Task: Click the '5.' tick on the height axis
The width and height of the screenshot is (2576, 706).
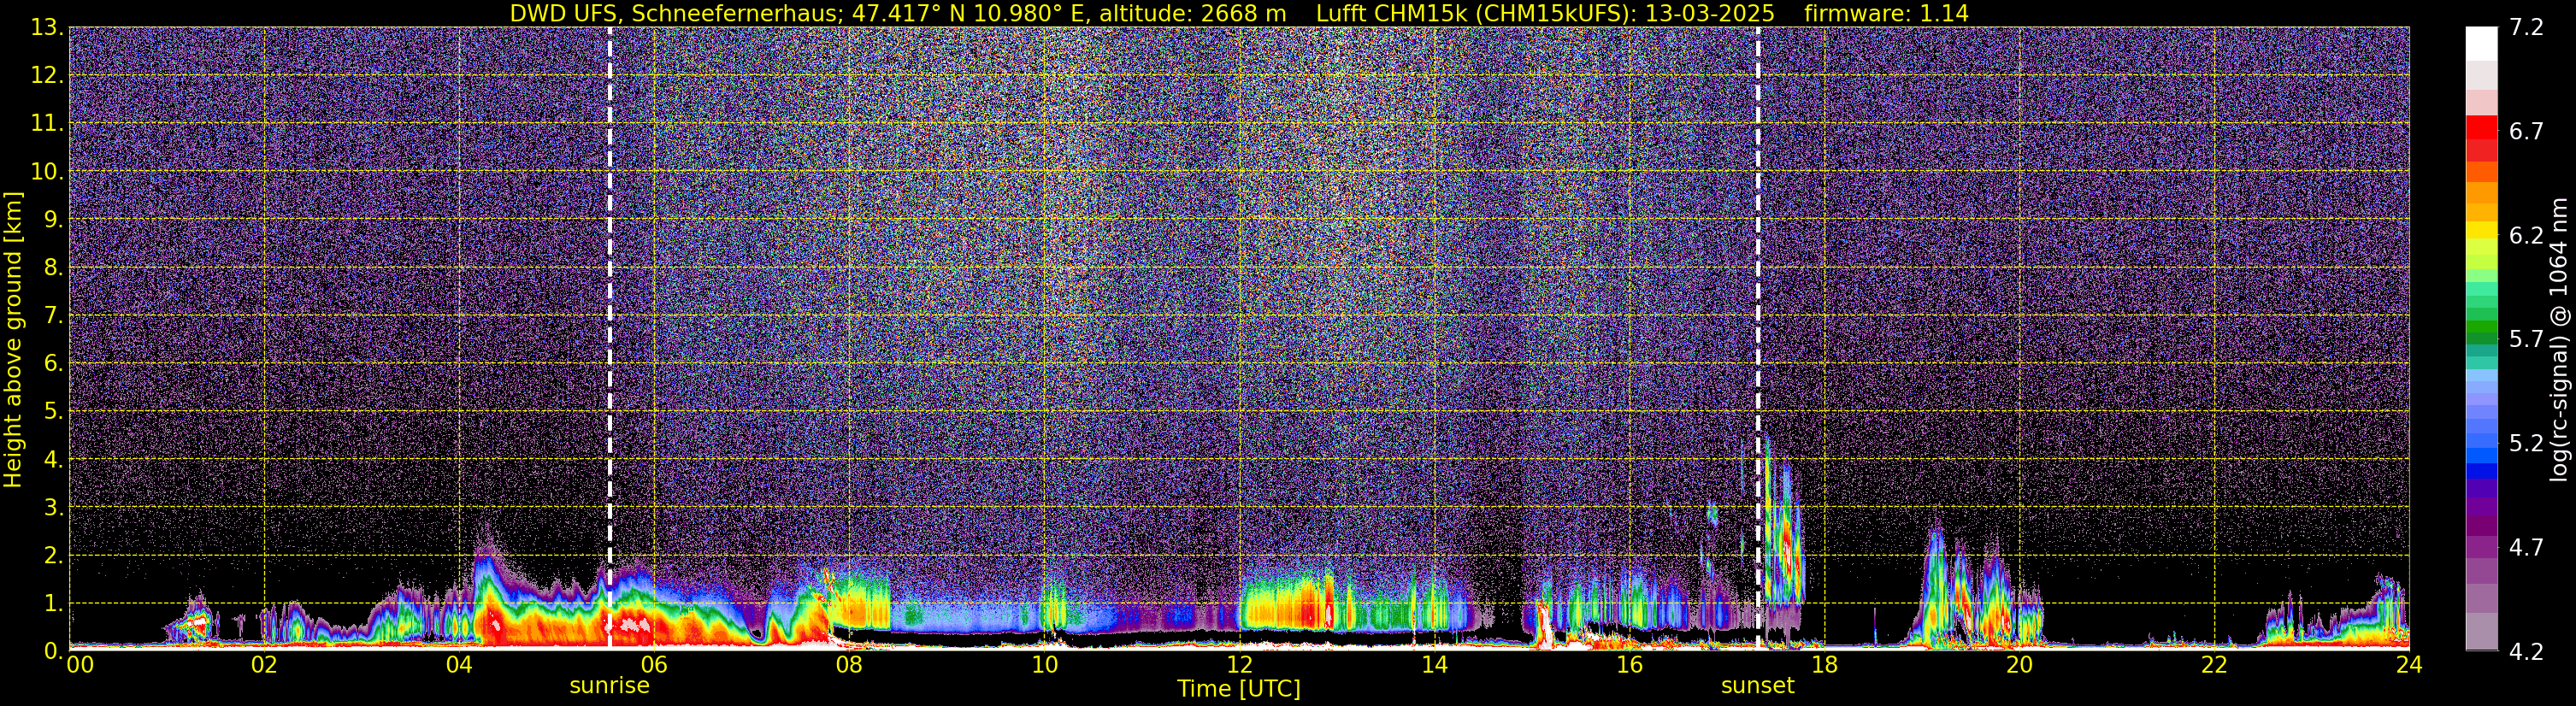Action: tap(52, 412)
